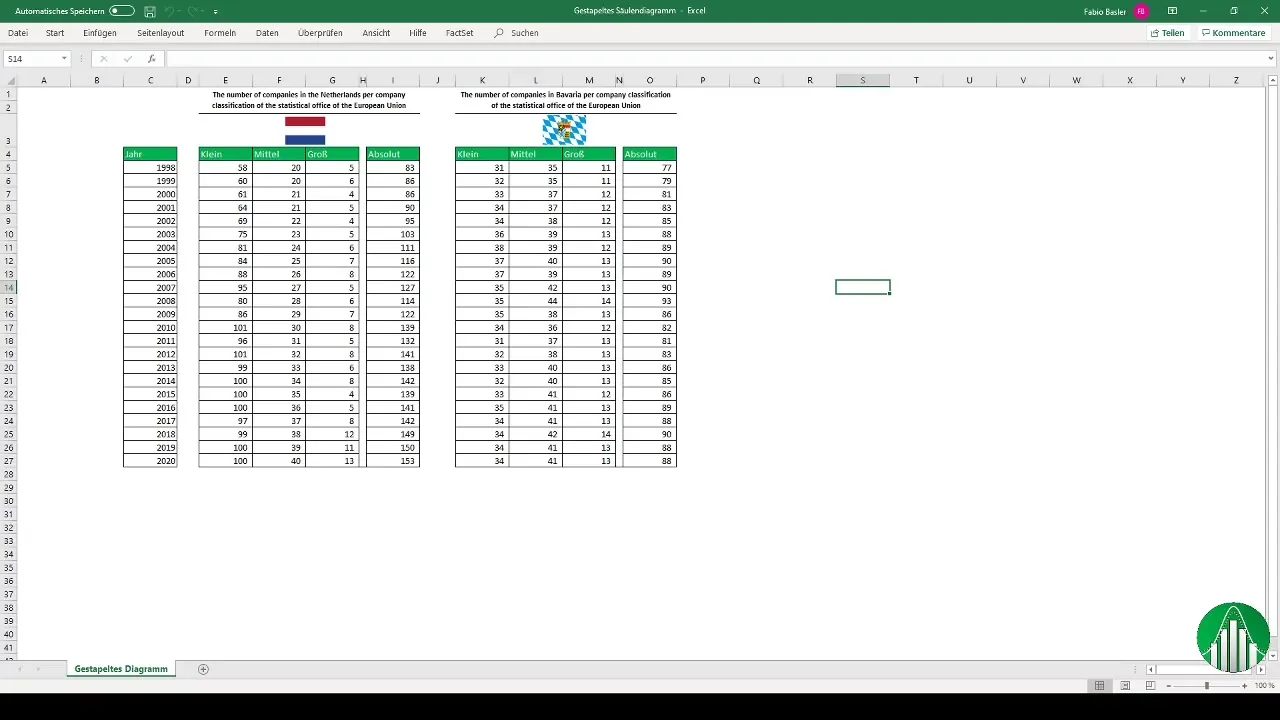Click the Netherlands Absolut header cell
The image size is (1280, 720).
pyautogui.click(x=393, y=154)
